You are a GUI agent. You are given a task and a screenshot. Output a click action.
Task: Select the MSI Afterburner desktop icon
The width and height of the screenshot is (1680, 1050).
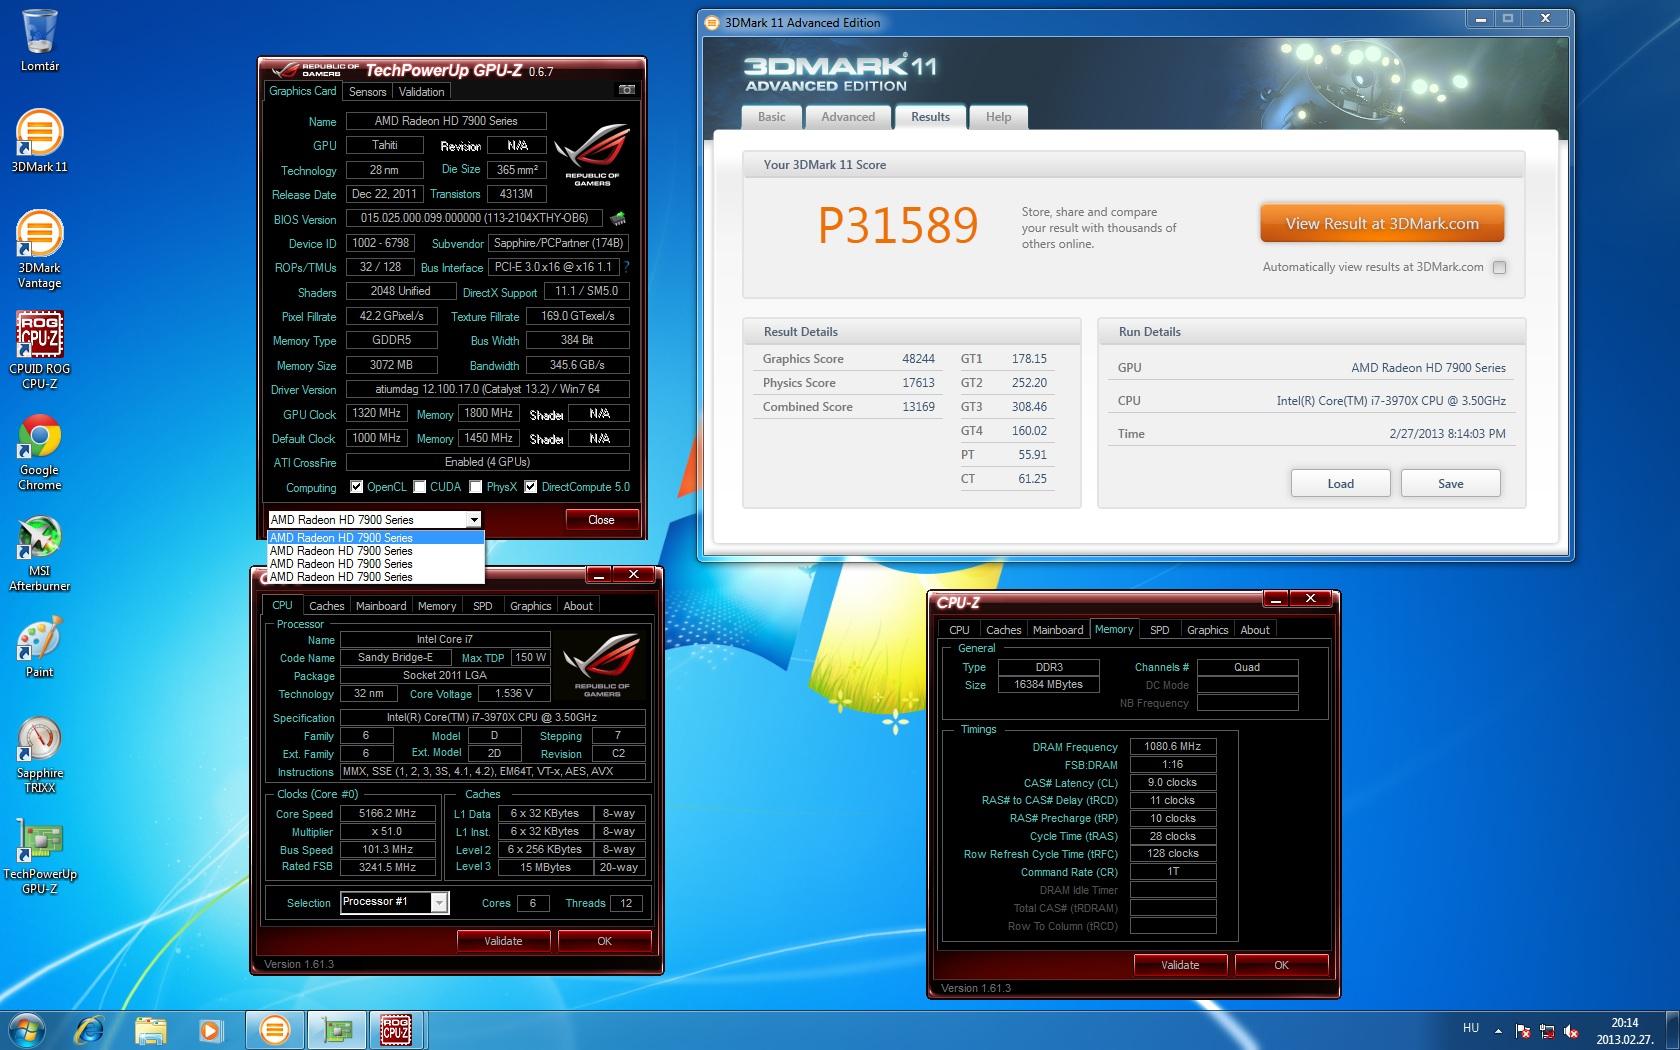tap(40, 554)
